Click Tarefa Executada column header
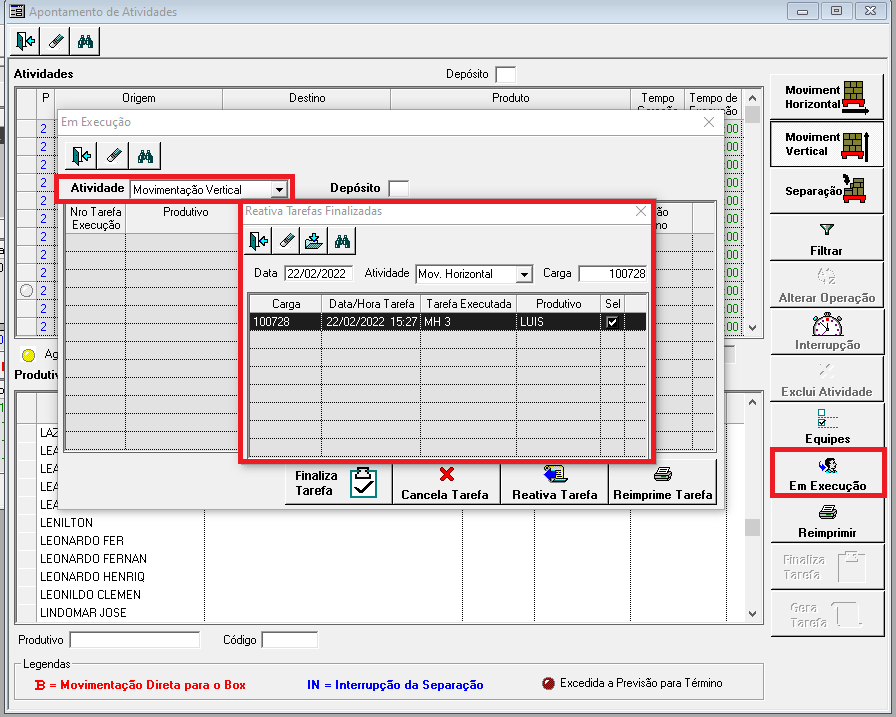Screen dimensions: 896x717 (469, 304)
